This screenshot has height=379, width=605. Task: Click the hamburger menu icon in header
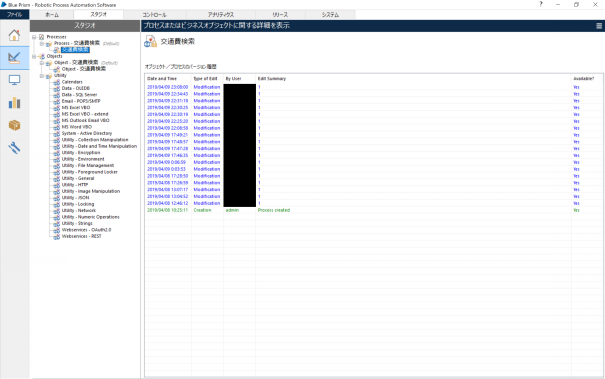599,26
